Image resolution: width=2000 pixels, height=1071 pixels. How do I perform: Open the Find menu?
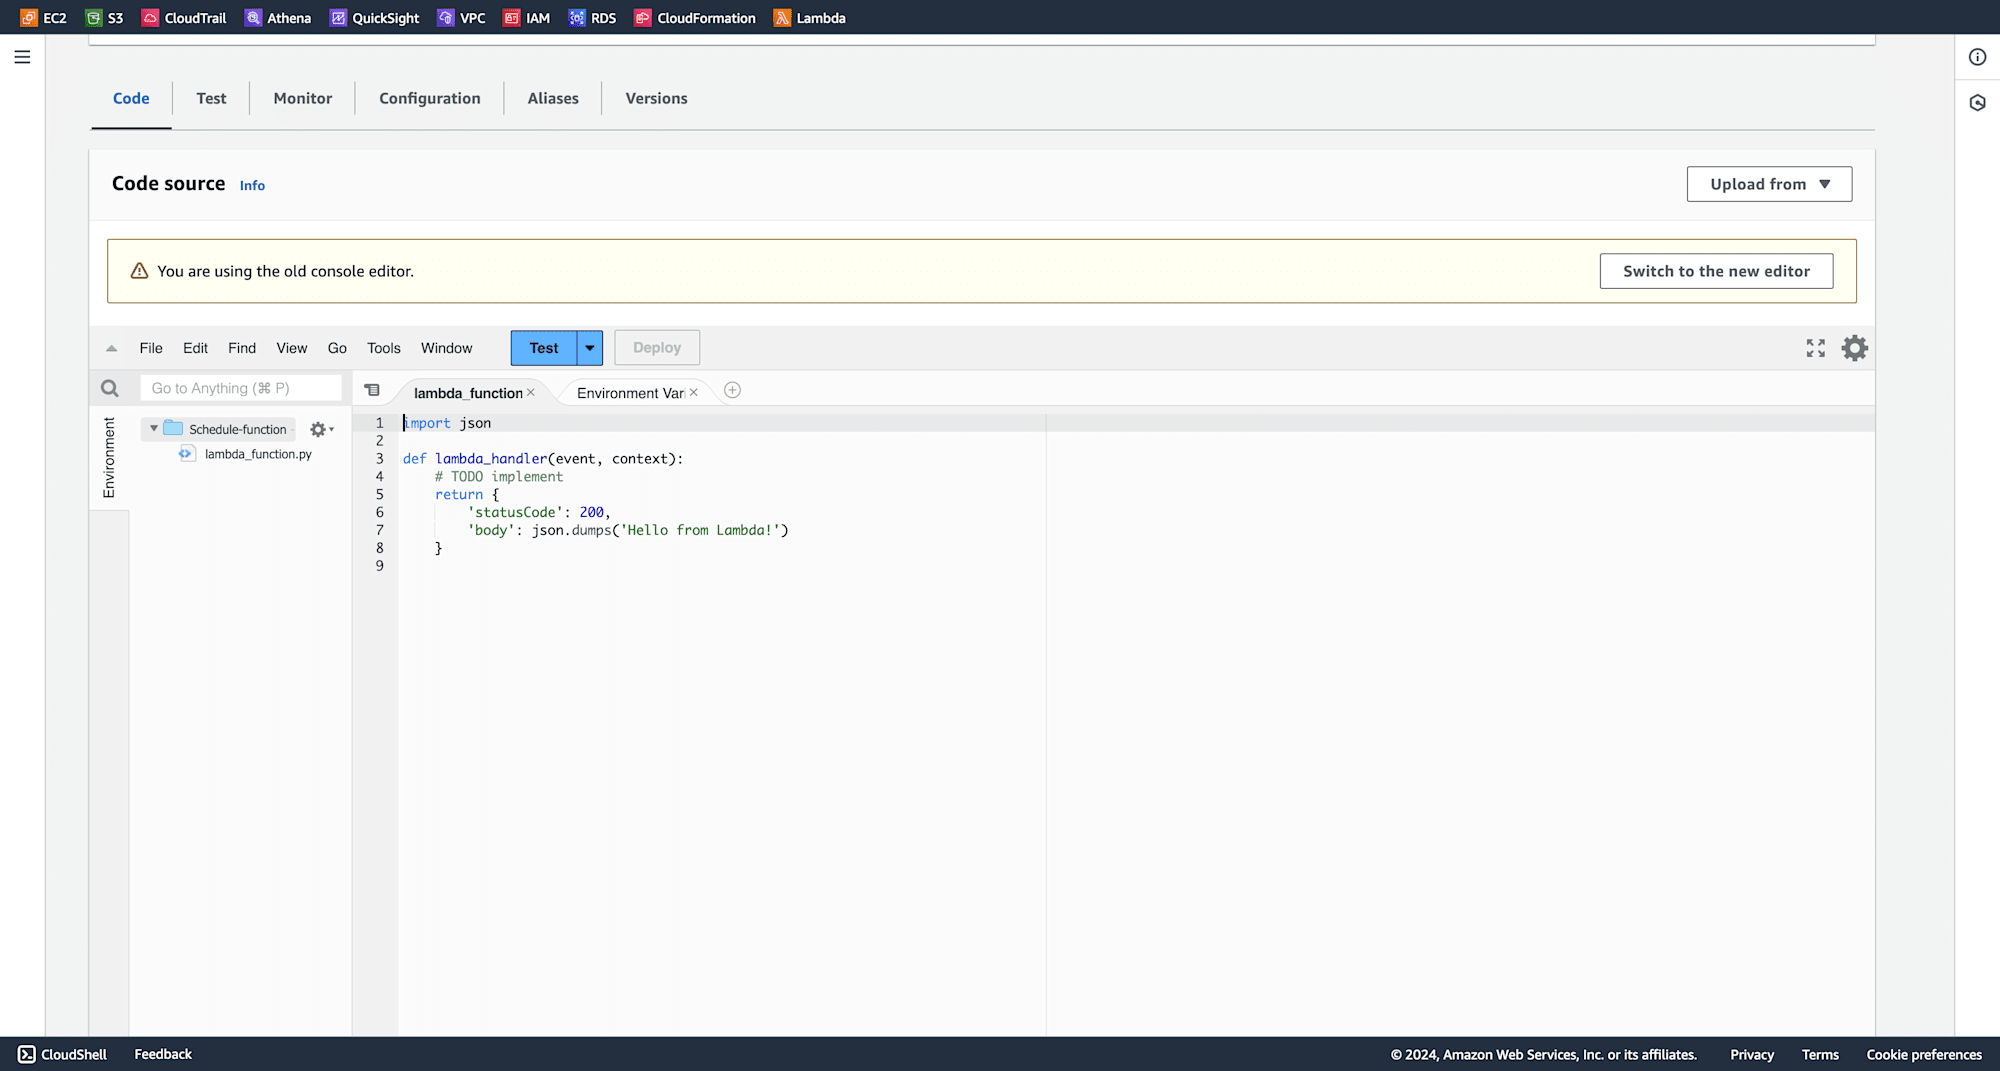(x=242, y=348)
